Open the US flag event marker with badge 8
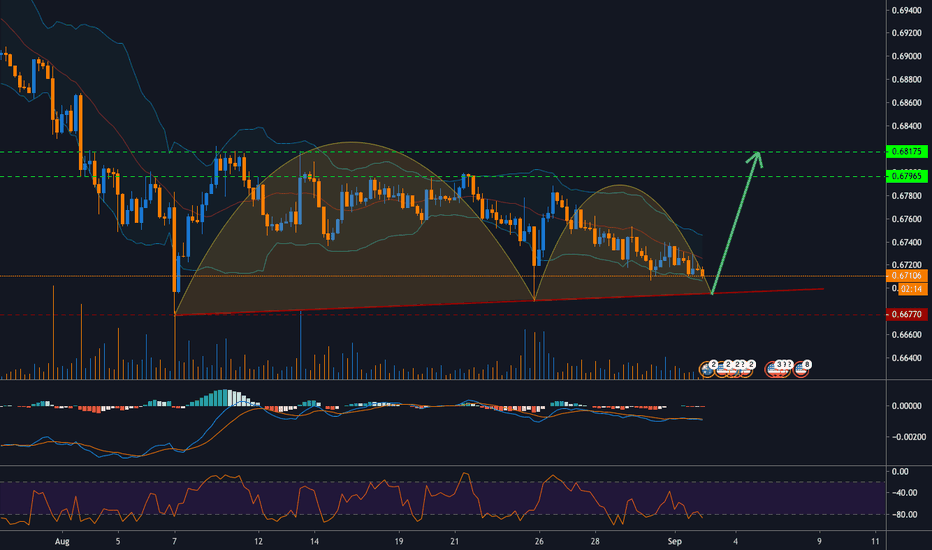This screenshot has height=550, width=932. 801,369
